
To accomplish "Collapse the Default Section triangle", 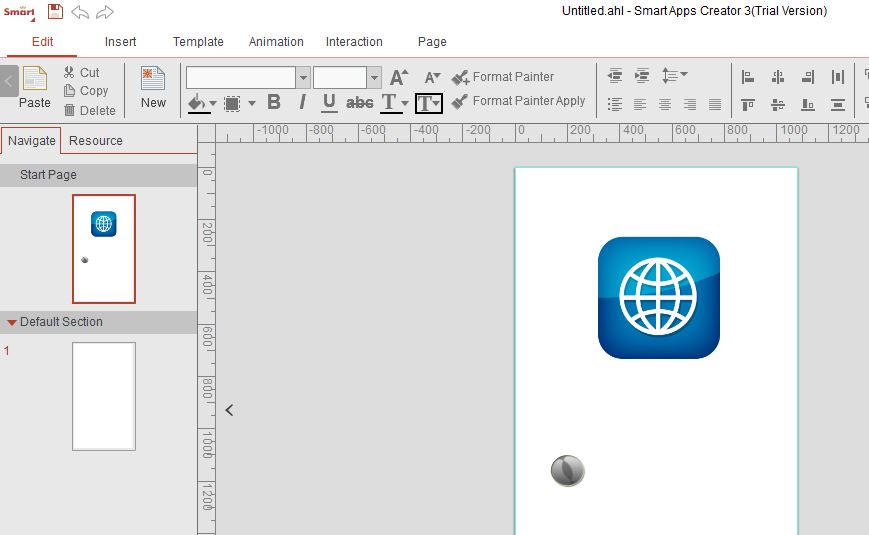I will [11, 322].
